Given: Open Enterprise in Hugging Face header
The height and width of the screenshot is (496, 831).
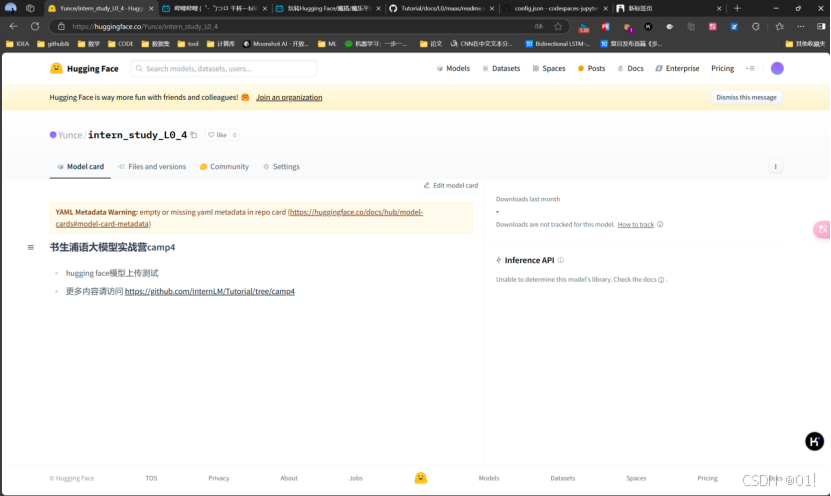Looking at the screenshot, I should coord(677,68).
